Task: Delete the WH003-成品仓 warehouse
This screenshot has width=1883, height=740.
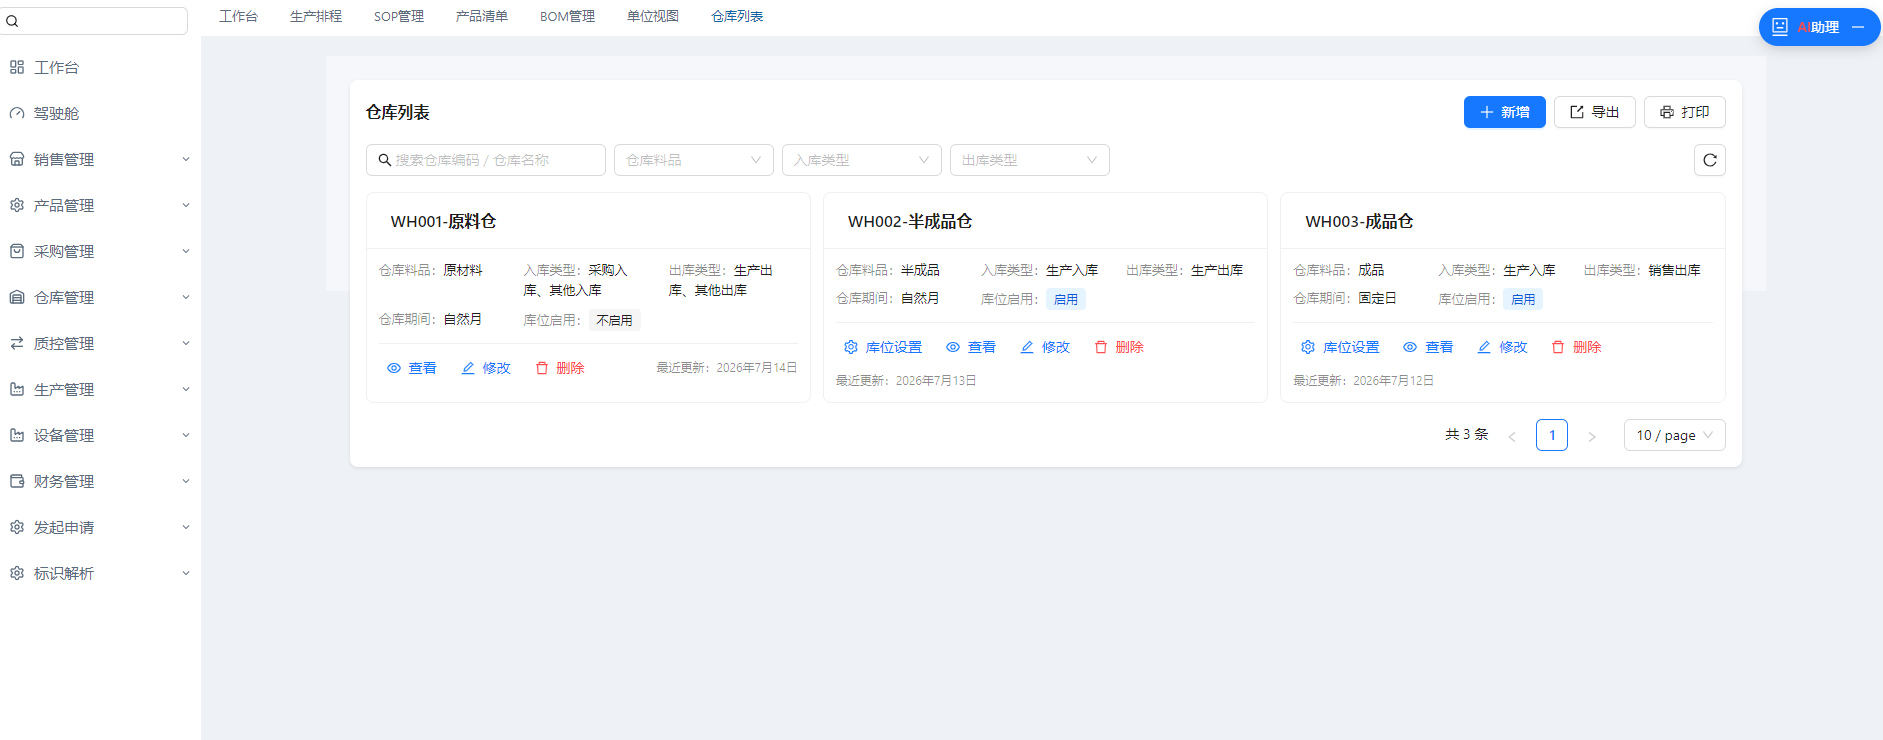Action: click(1576, 347)
